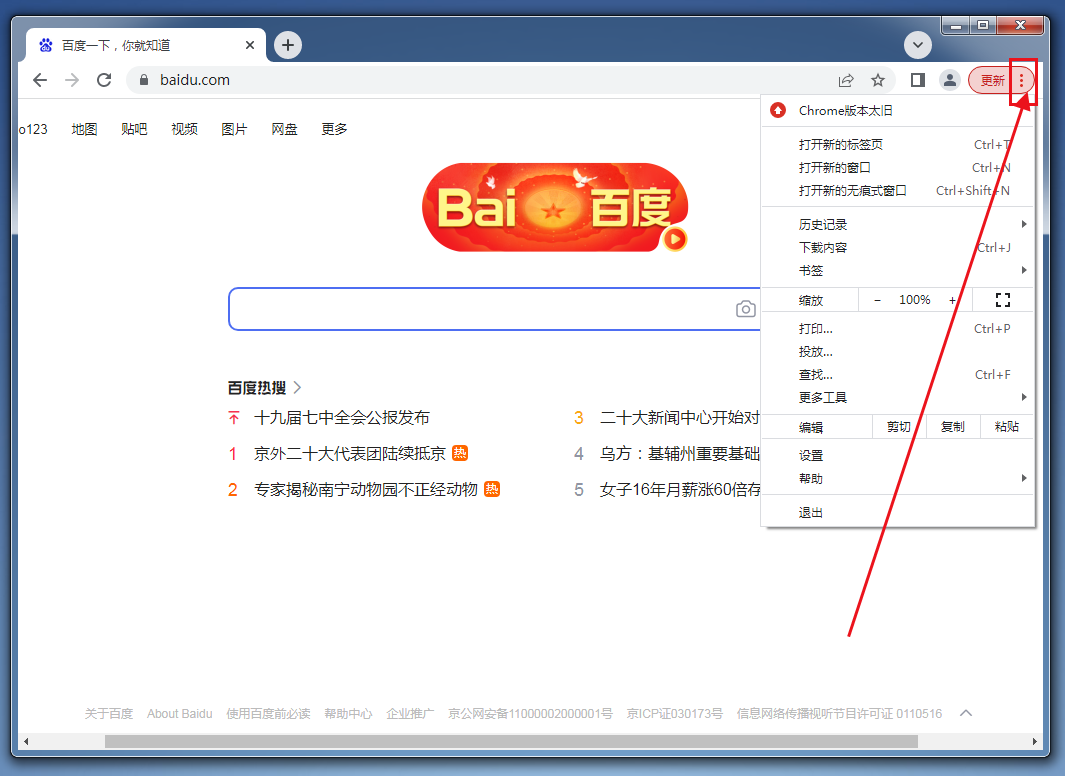This screenshot has width=1065, height=776.
Task: Expand the 帮助 submenu
Action: [x=897, y=479]
